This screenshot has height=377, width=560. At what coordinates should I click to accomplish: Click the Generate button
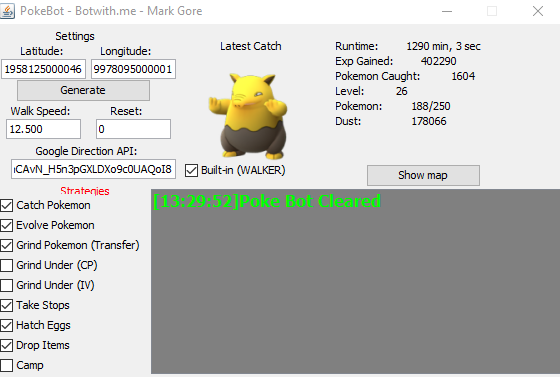click(83, 90)
